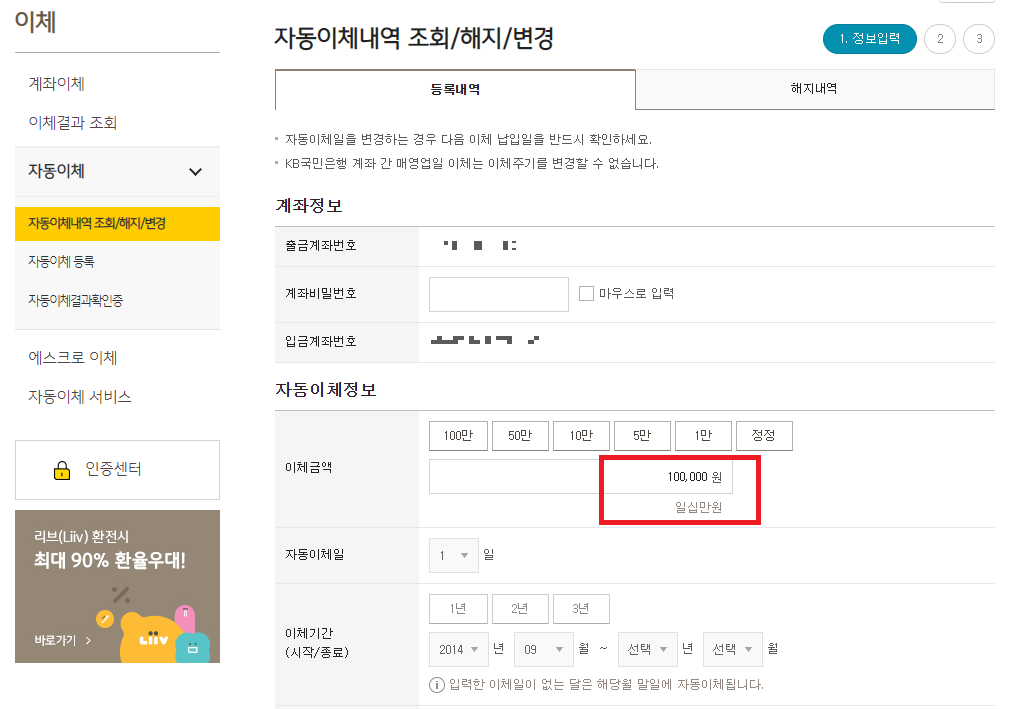Image resolution: width=1027 pixels, height=709 pixels.
Task: Open the start month 09 dropdown
Action: tap(544, 649)
